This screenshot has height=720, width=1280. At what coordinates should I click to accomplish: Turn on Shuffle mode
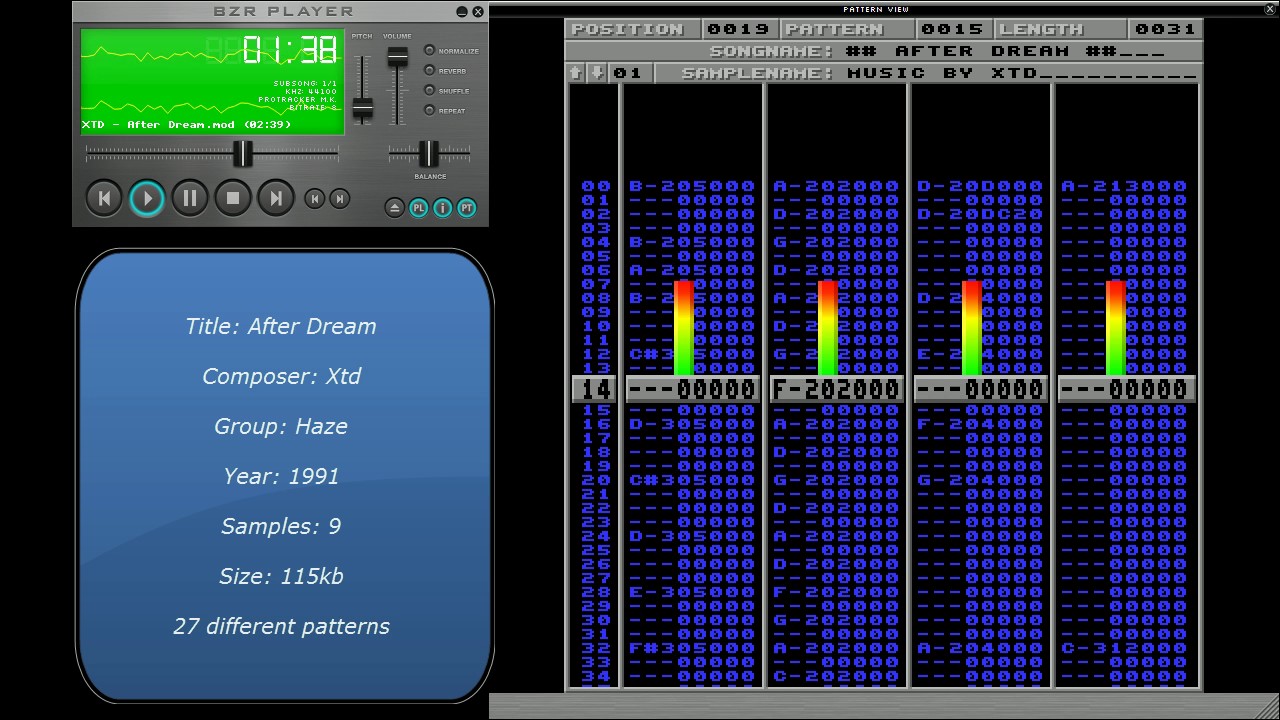pyautogui.click(x=430, y=90)
